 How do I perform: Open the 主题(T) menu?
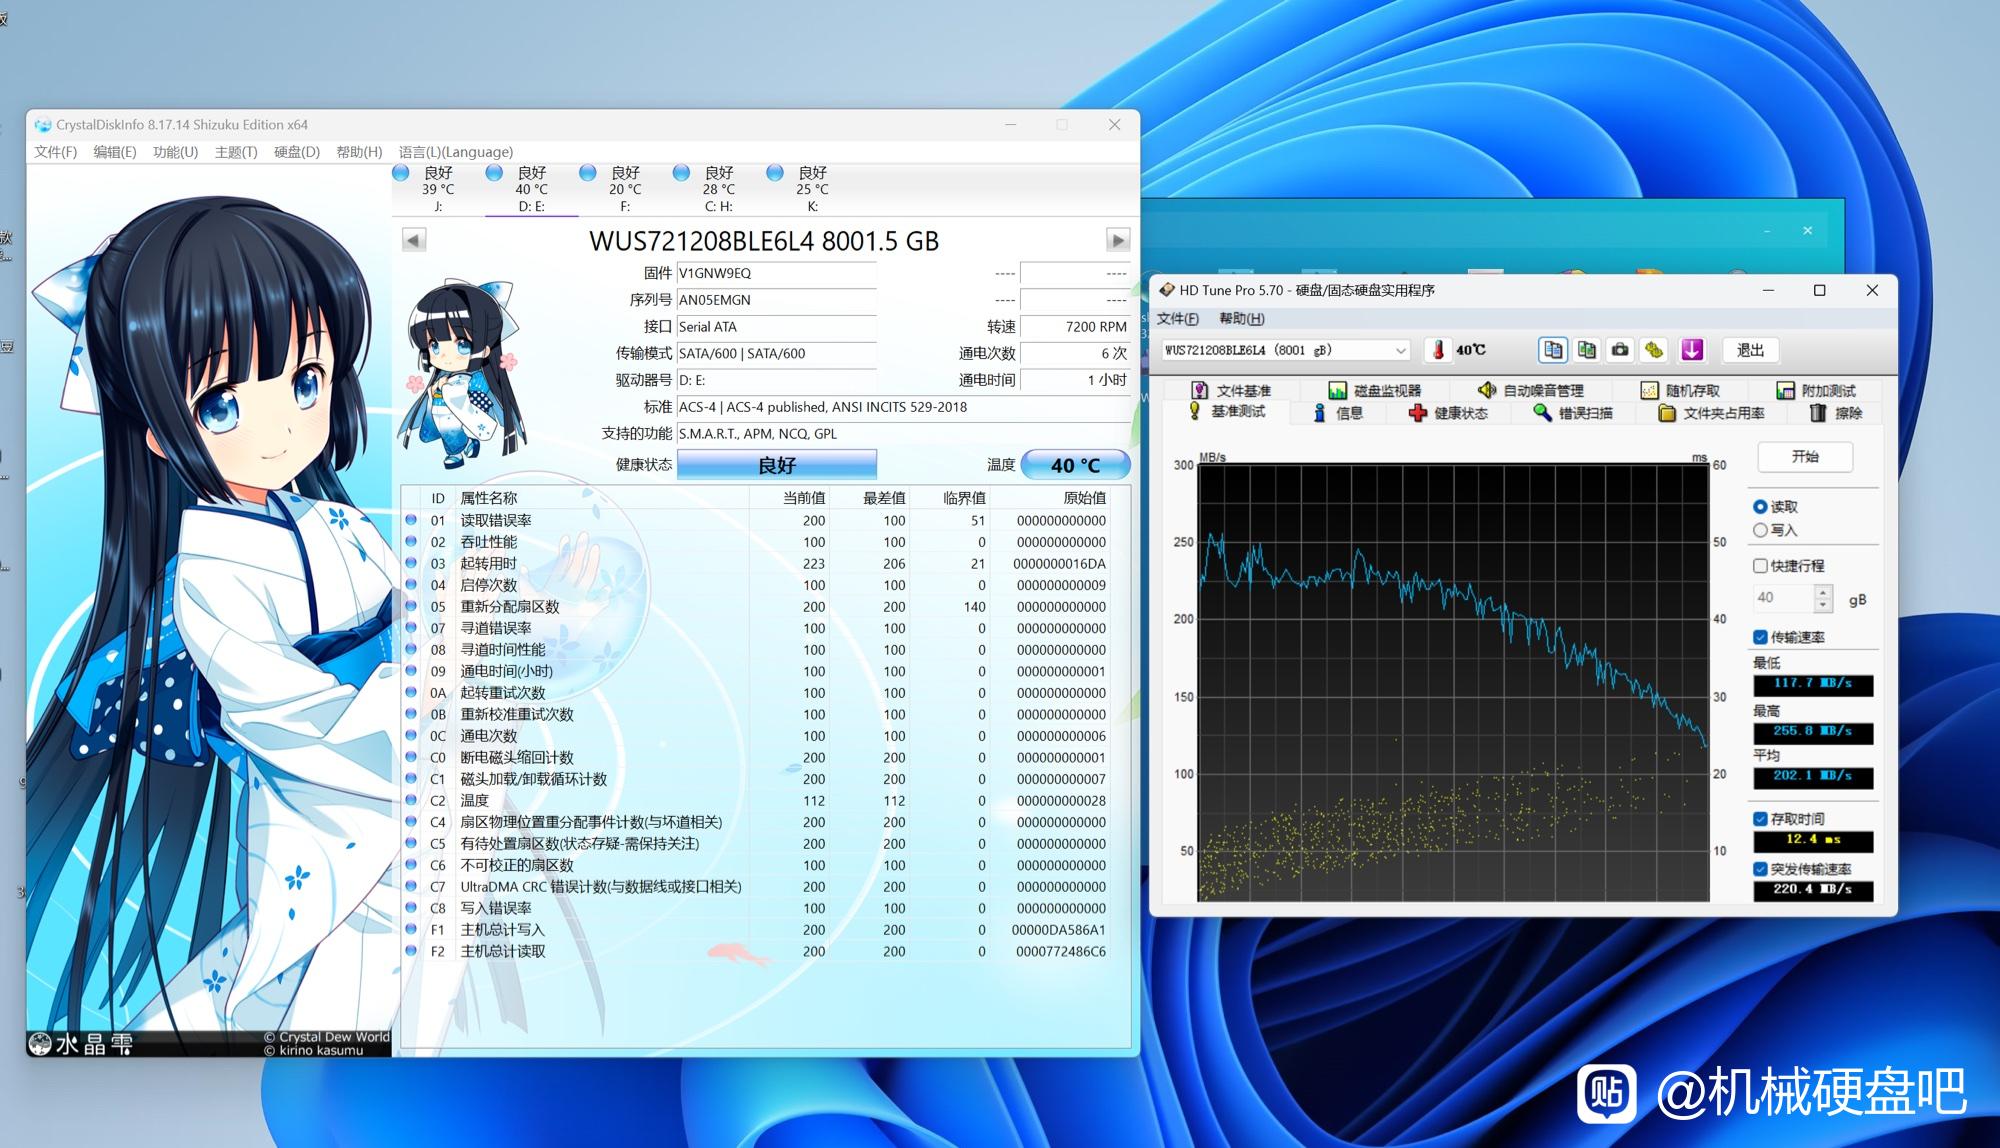coord(236,152)
